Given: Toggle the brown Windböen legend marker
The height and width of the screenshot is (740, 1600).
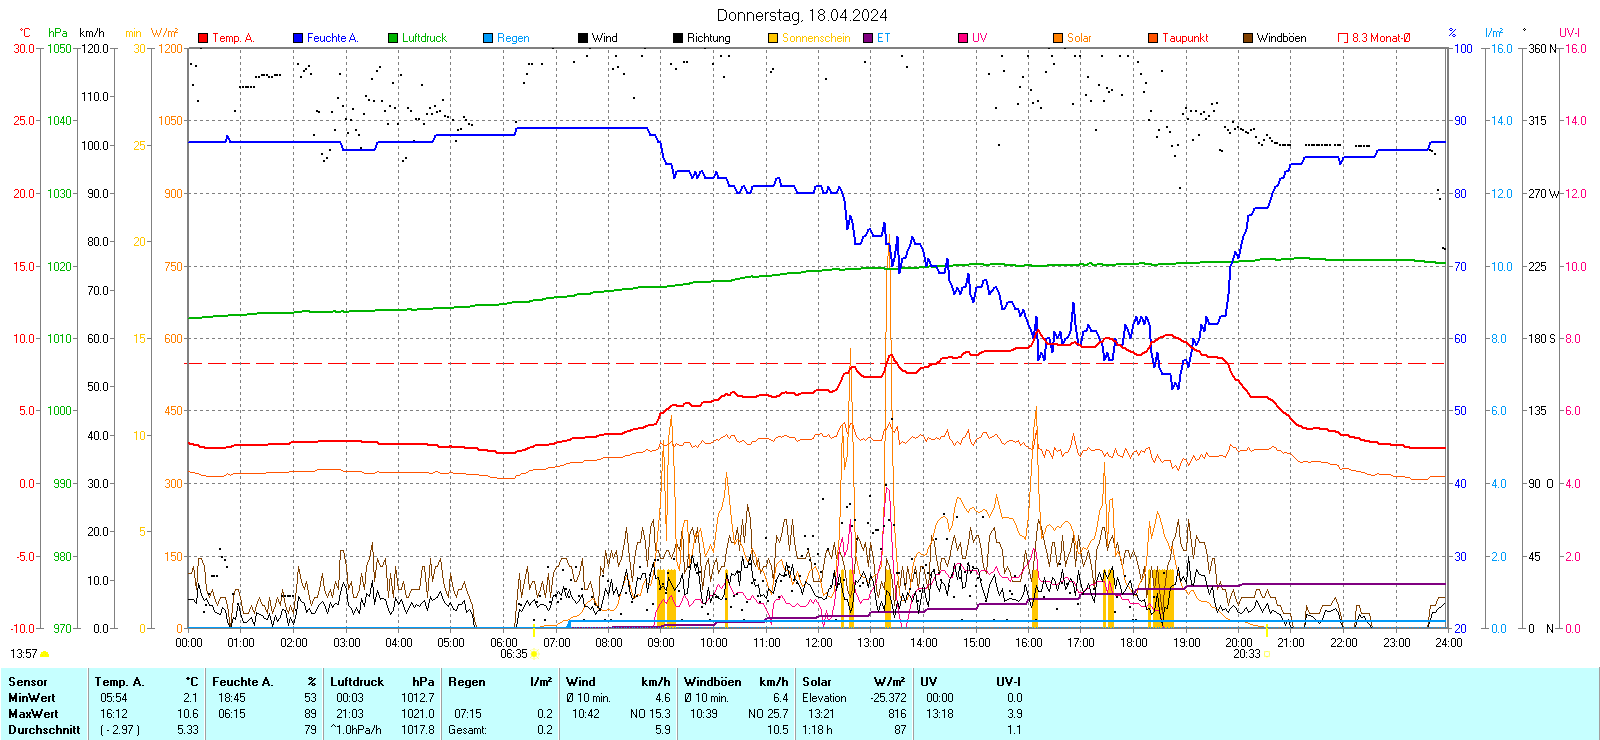Looking at the screenshot, I should (1248, 38).
